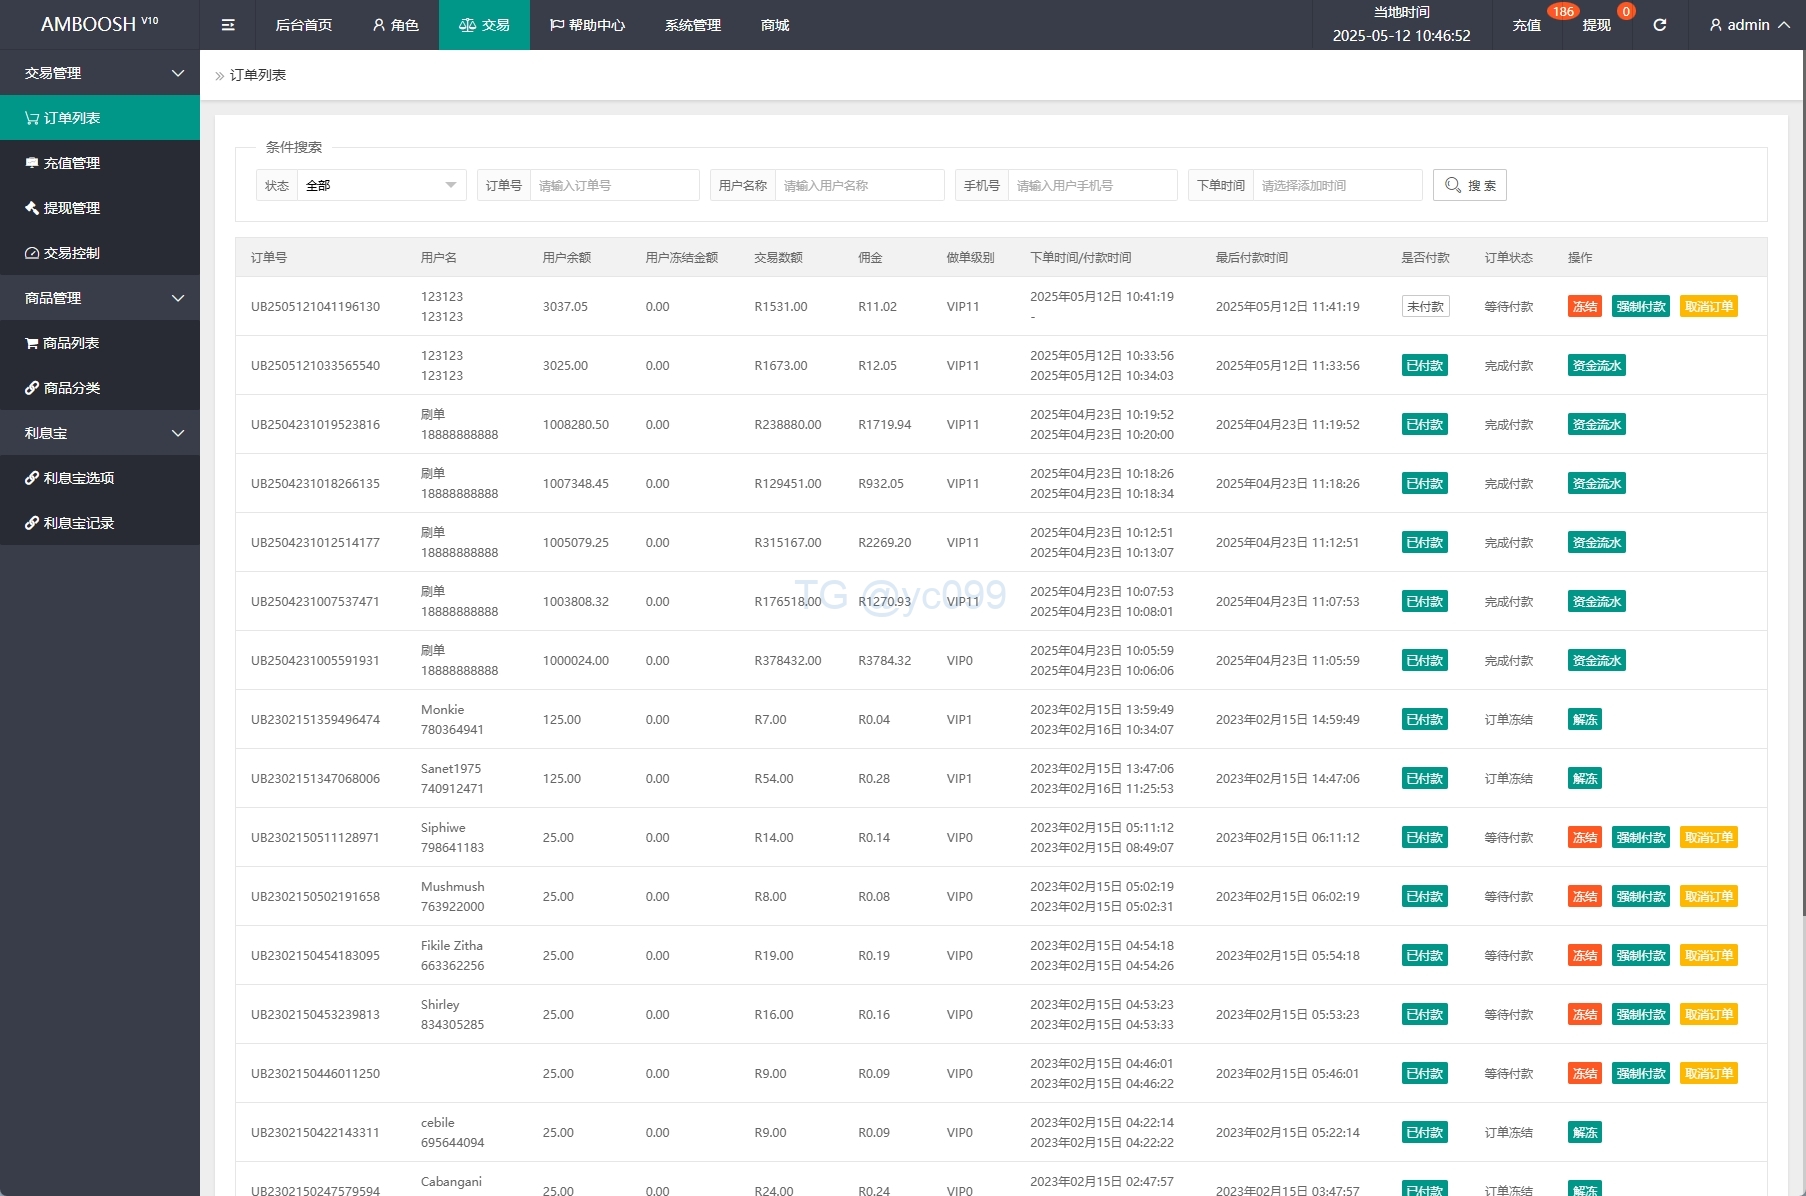1806x1196 pixels.
Task: Open 商品分类 category sidebar item
Action: click(71, 388)
